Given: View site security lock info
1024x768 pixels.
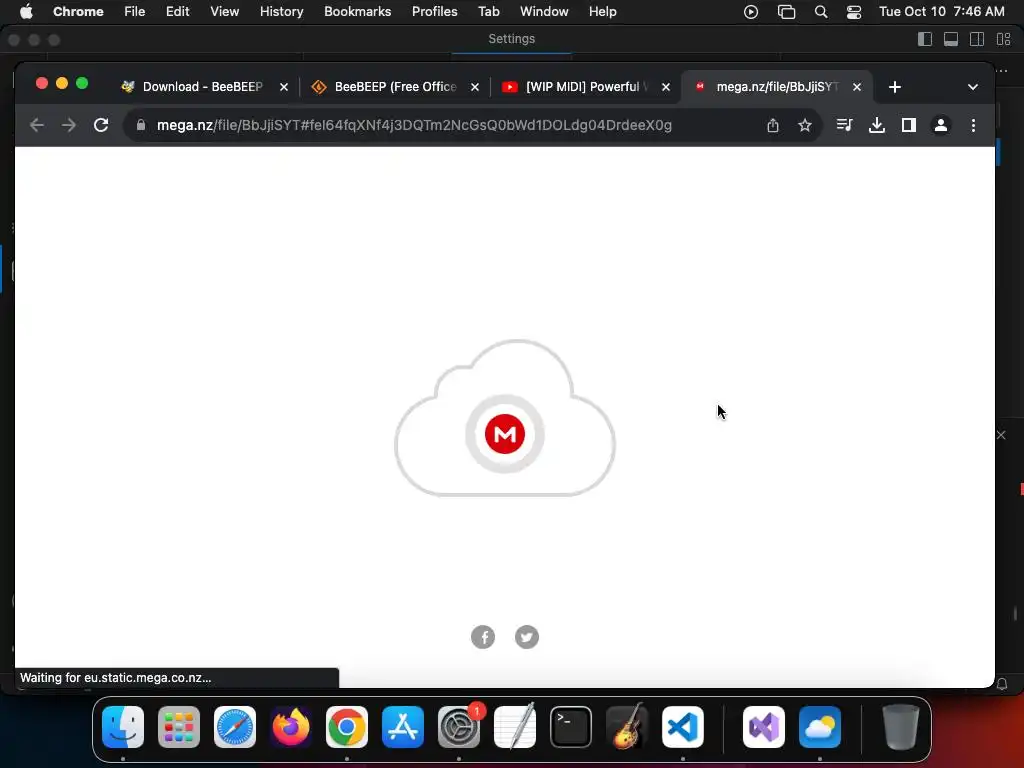Looking at the screenshot, I should [140, 125].
